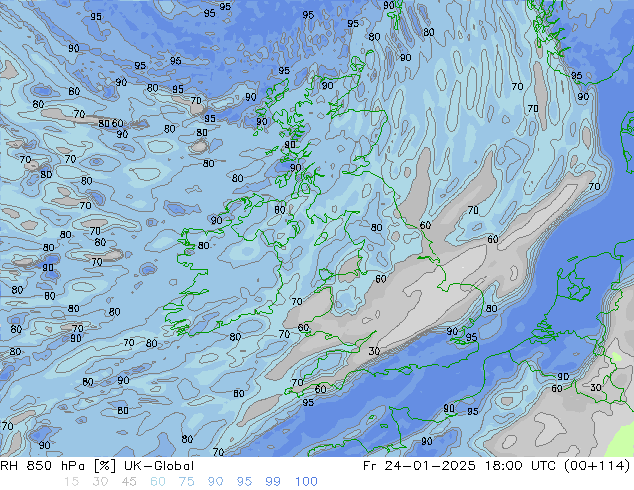Click the '18:00 UTC' time text
Screen dimensions: 634x490
[522, 466]
